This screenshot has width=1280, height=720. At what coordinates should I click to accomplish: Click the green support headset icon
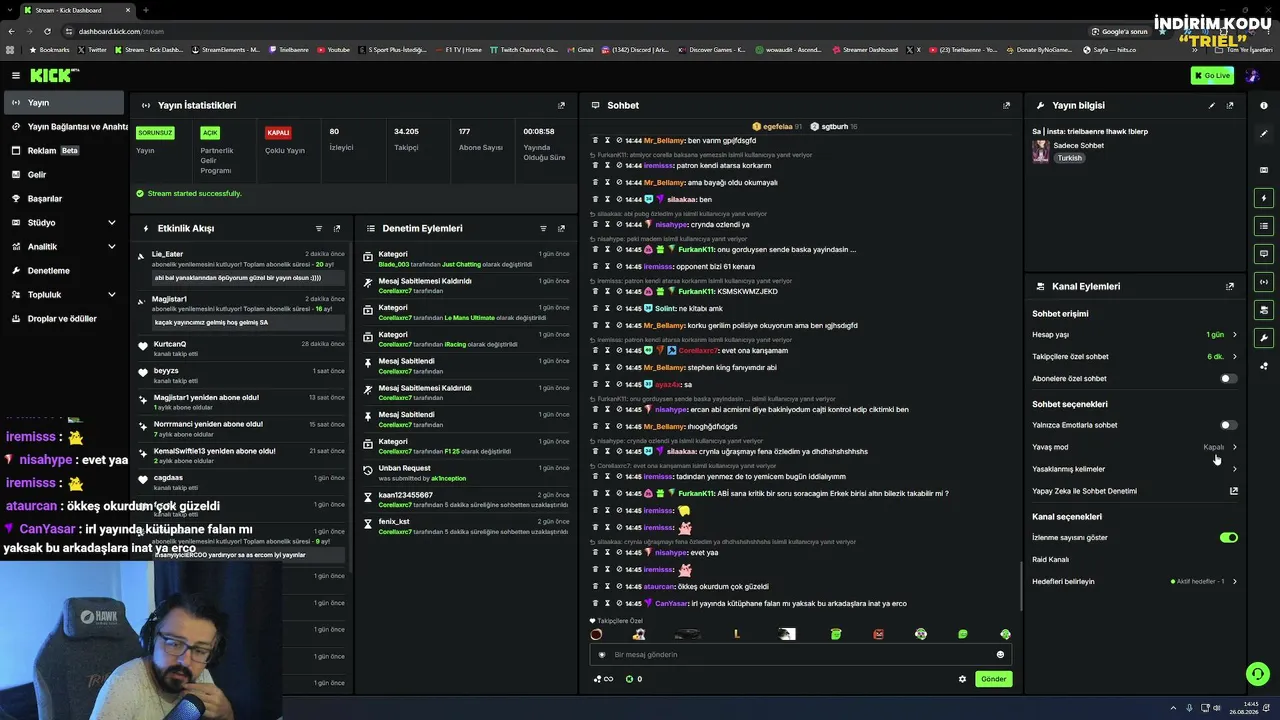1257,674
